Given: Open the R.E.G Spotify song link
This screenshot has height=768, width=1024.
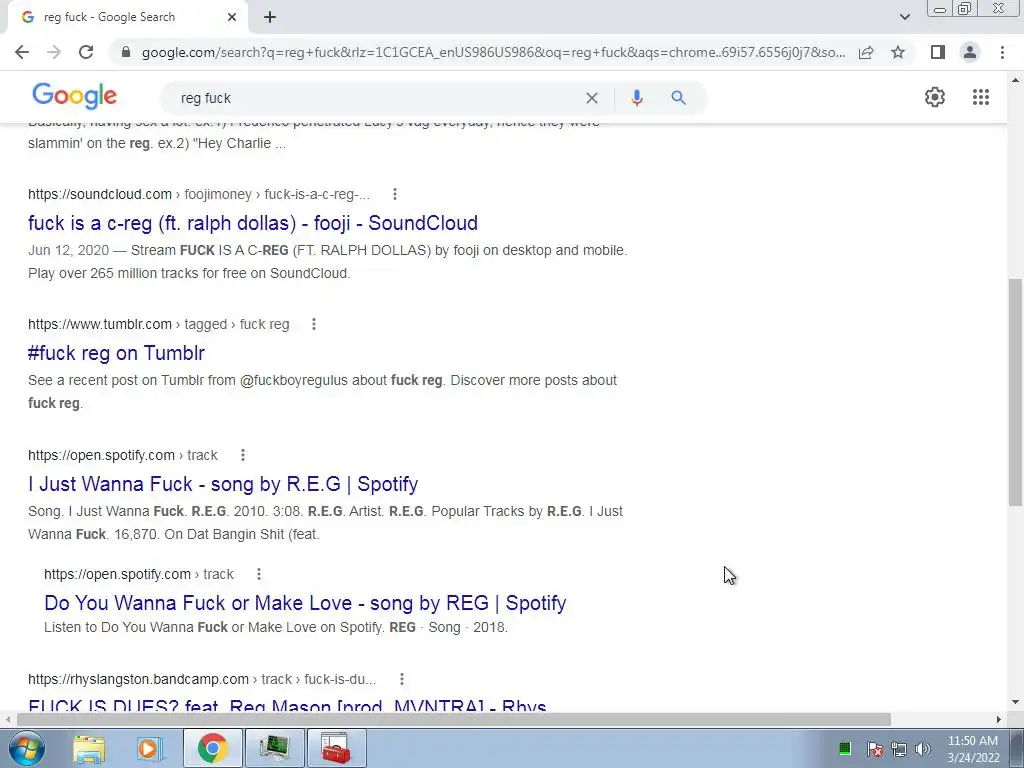Looking at the screenshot, I should [x=223, y=484].
